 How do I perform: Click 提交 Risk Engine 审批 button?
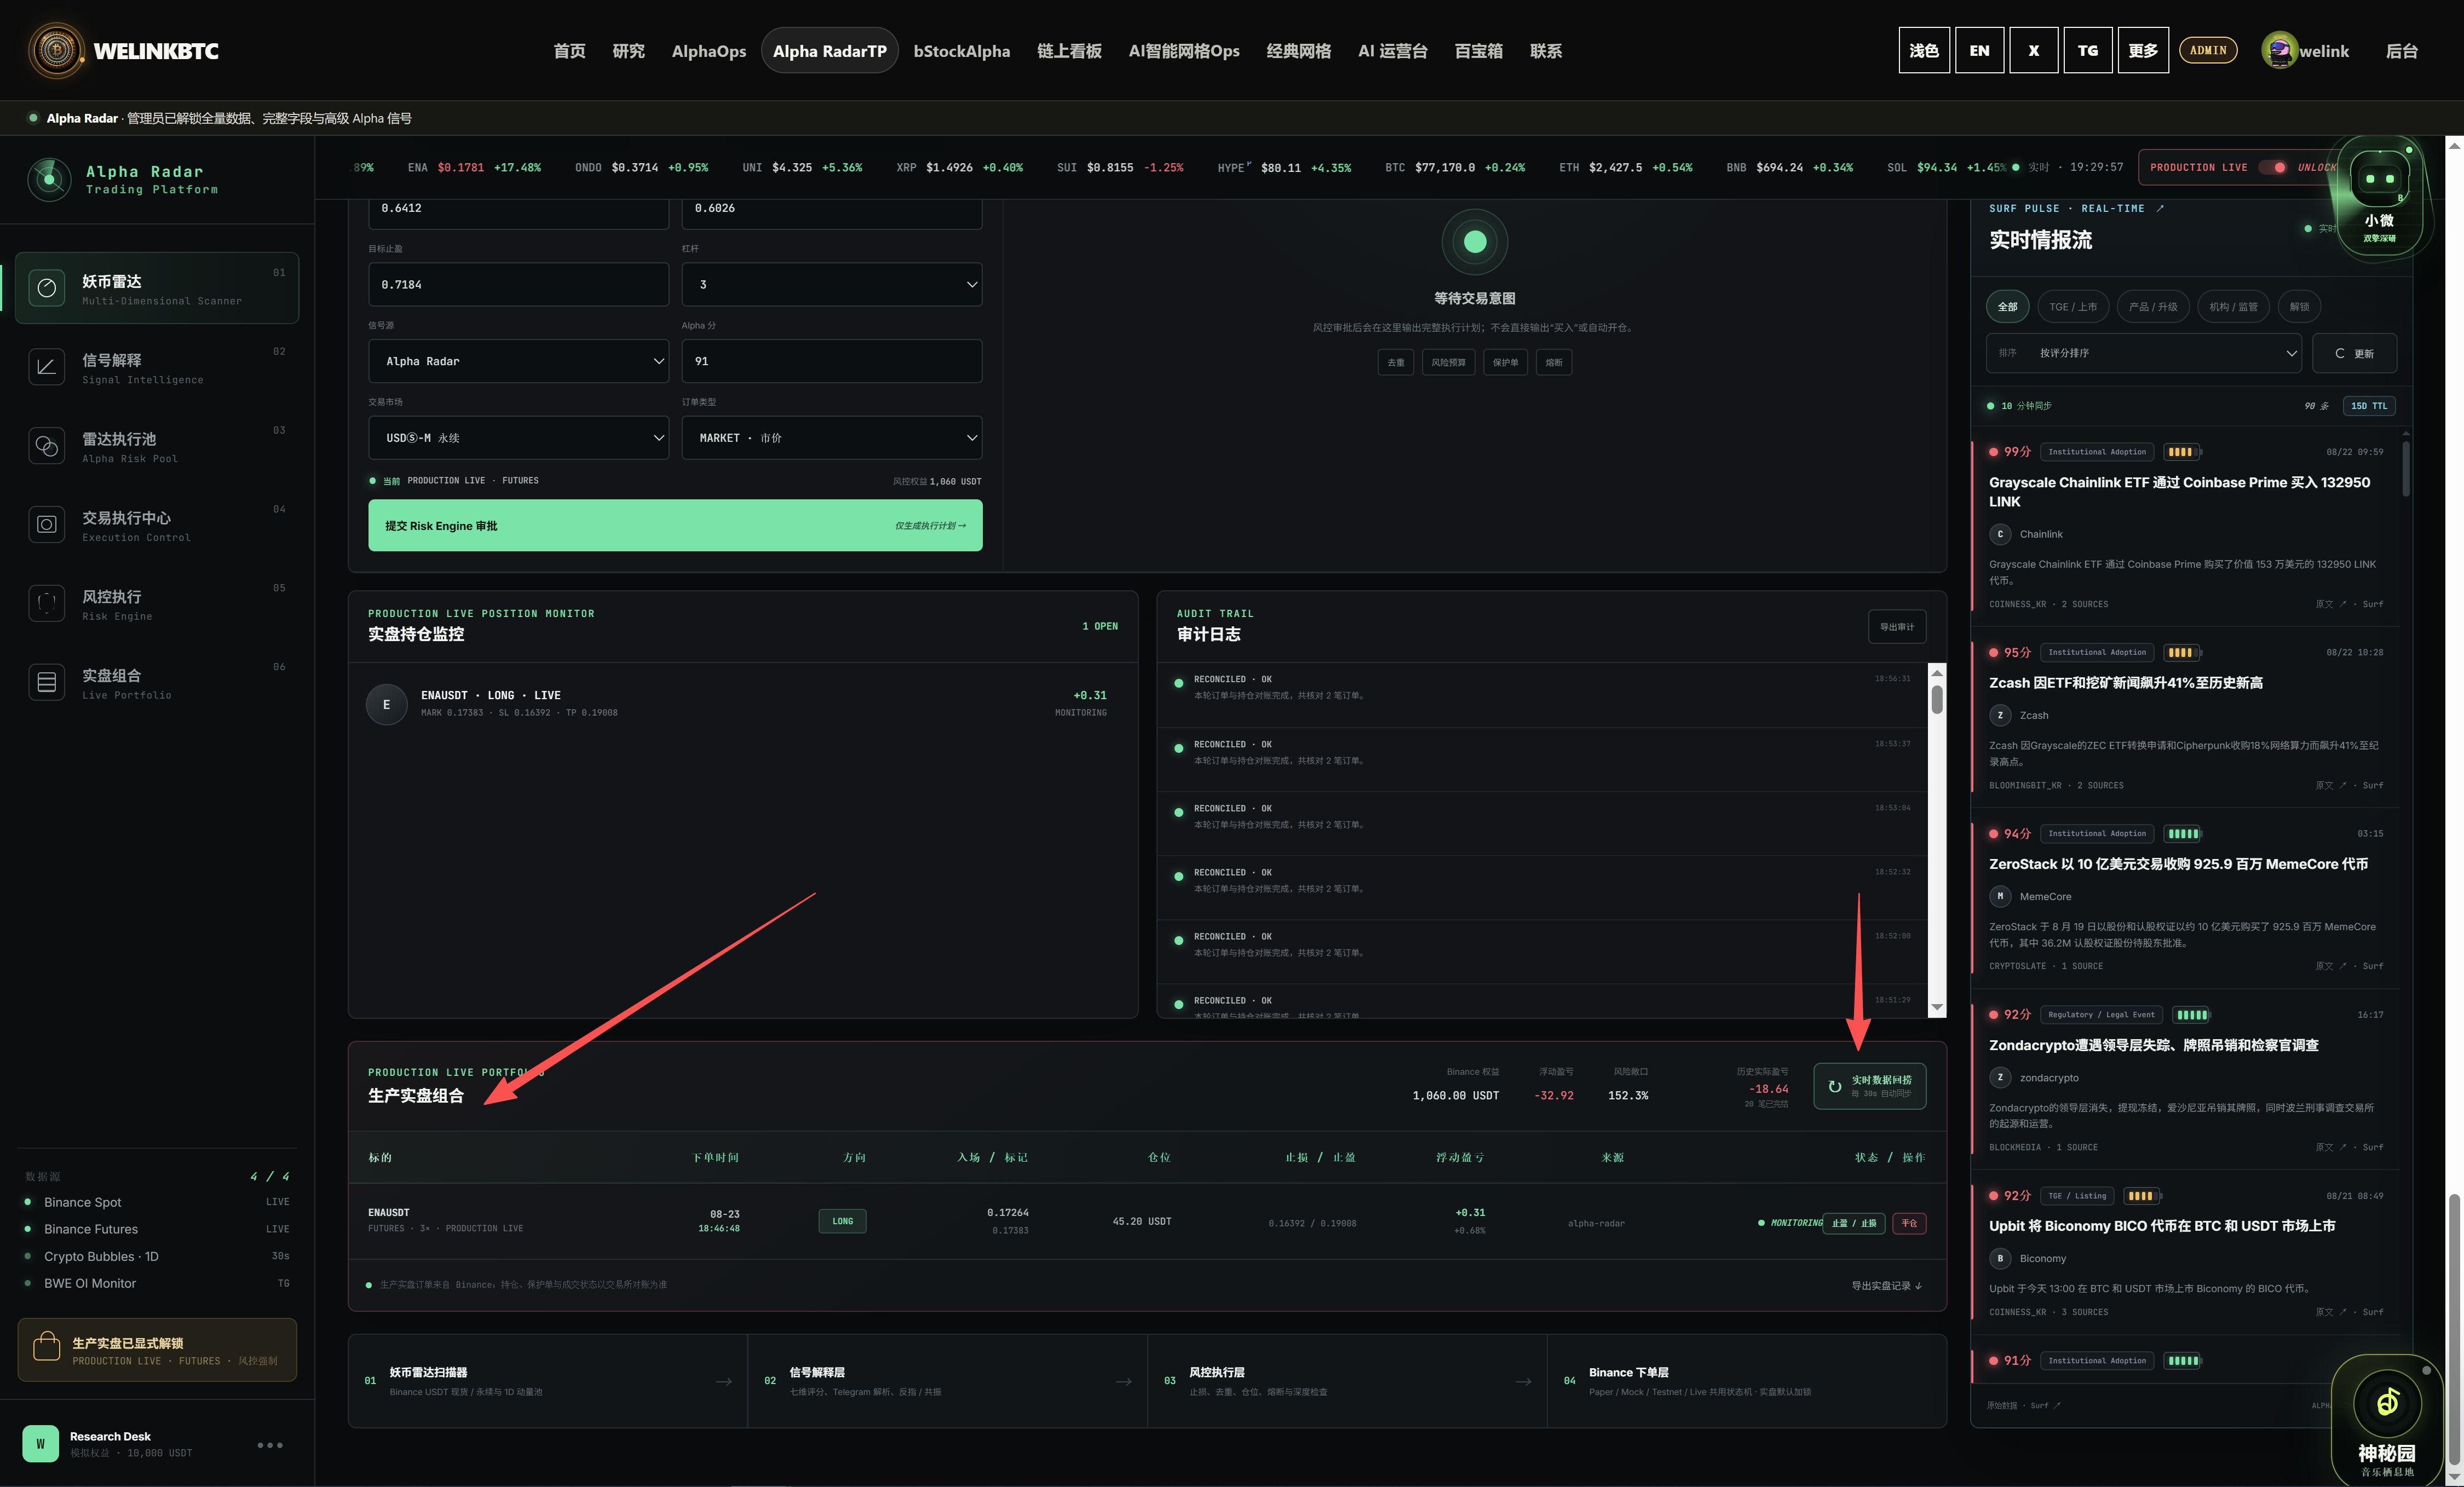click(x=675, y=525)
